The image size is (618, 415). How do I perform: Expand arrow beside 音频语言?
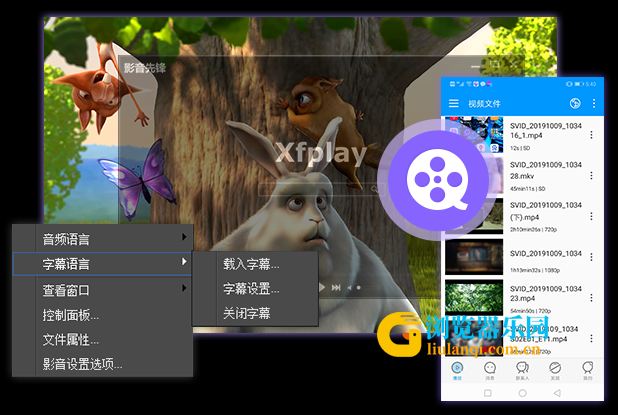coord(184,237)
